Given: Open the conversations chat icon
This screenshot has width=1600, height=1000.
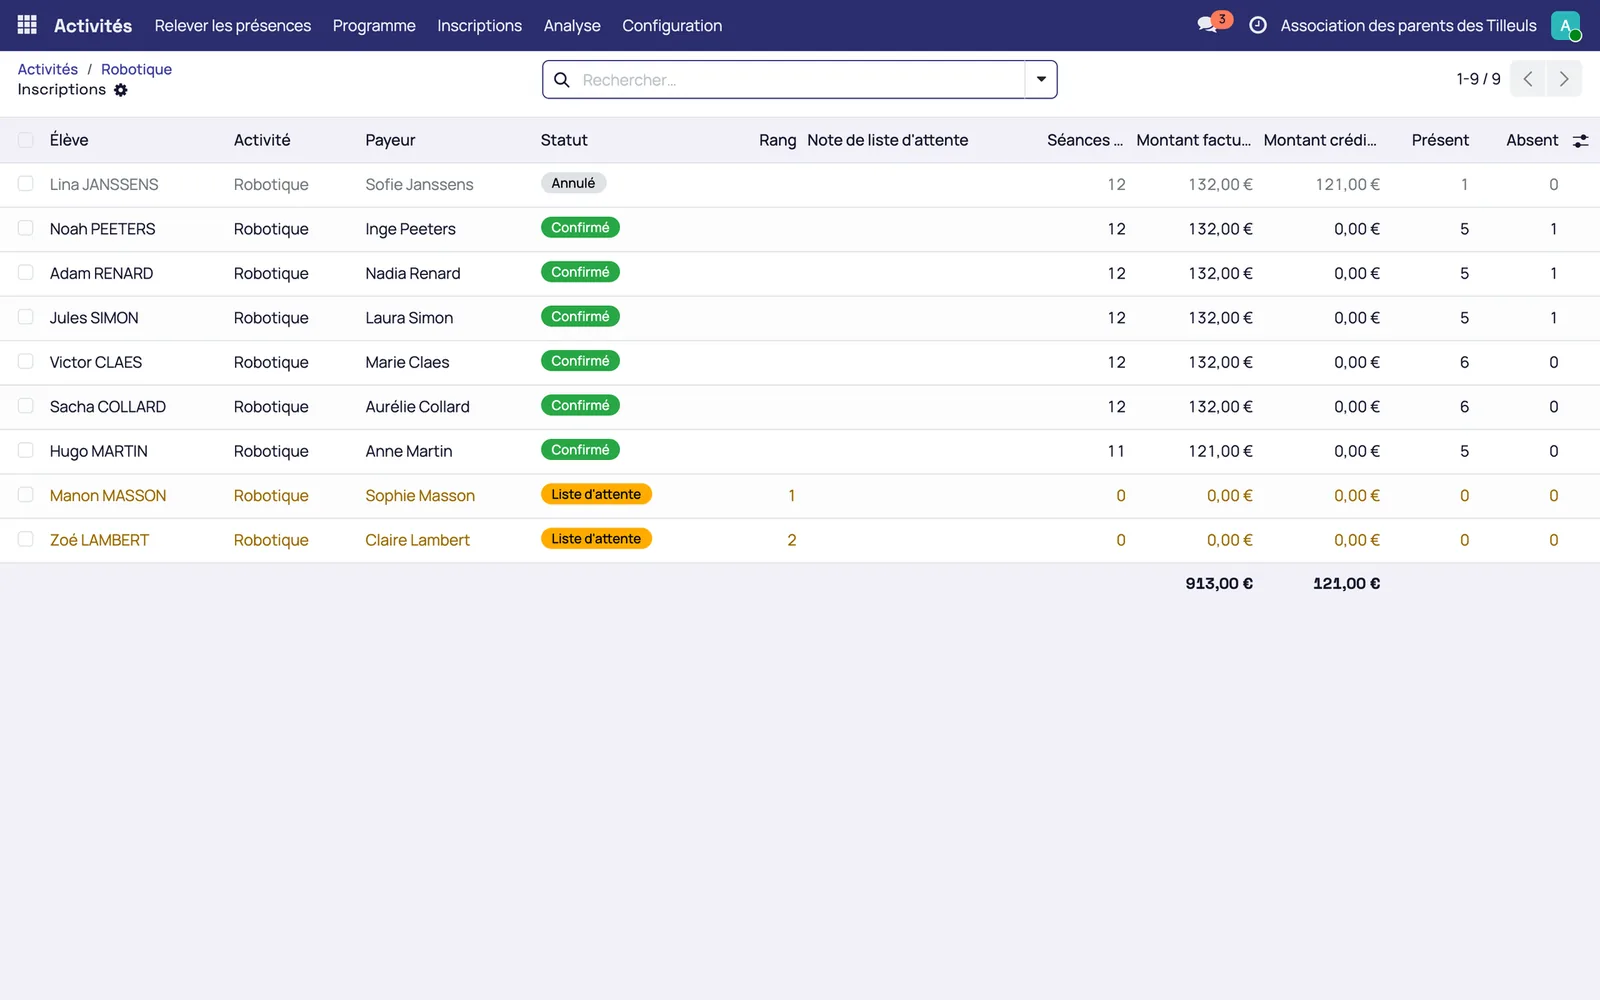Looking at the screenshot, I should [x=1208, y=25].
